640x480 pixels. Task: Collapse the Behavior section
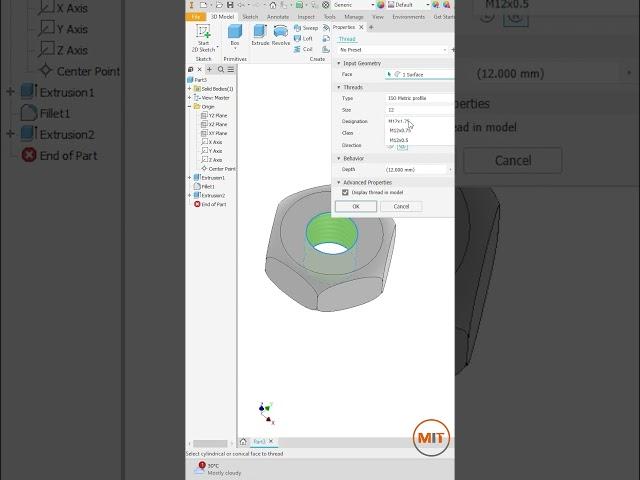point(338,158)
